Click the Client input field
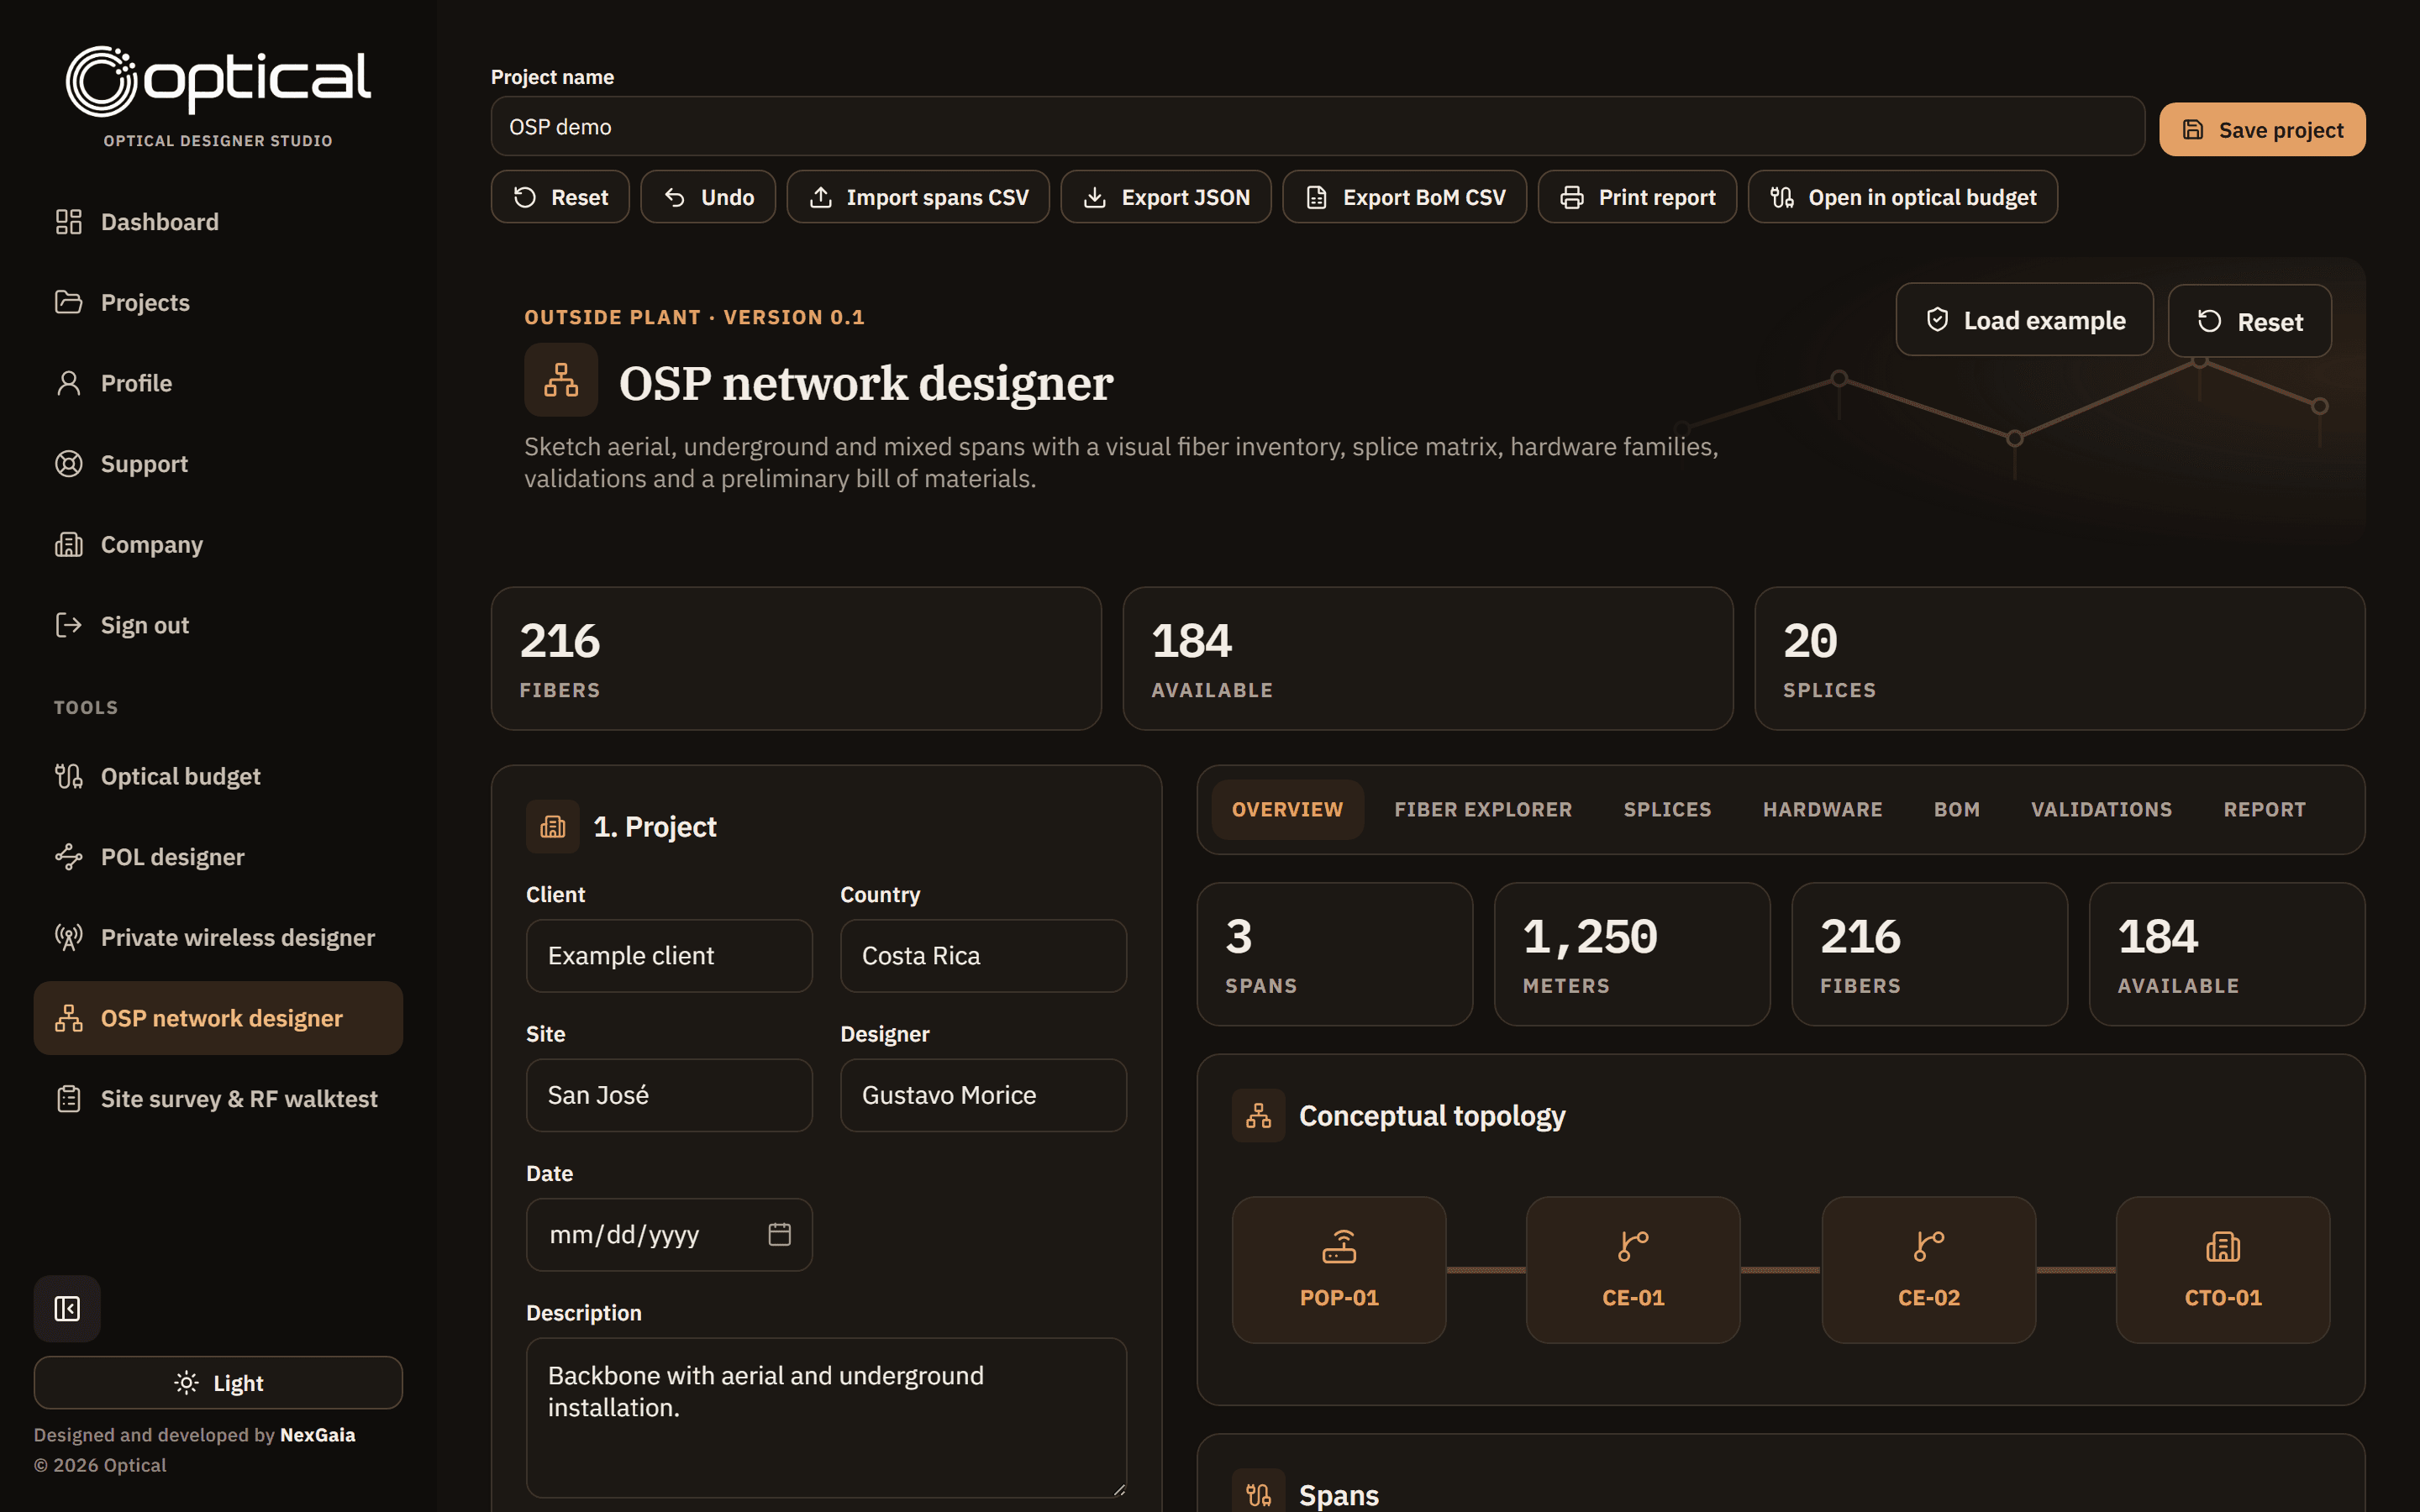 click(669, 955)
